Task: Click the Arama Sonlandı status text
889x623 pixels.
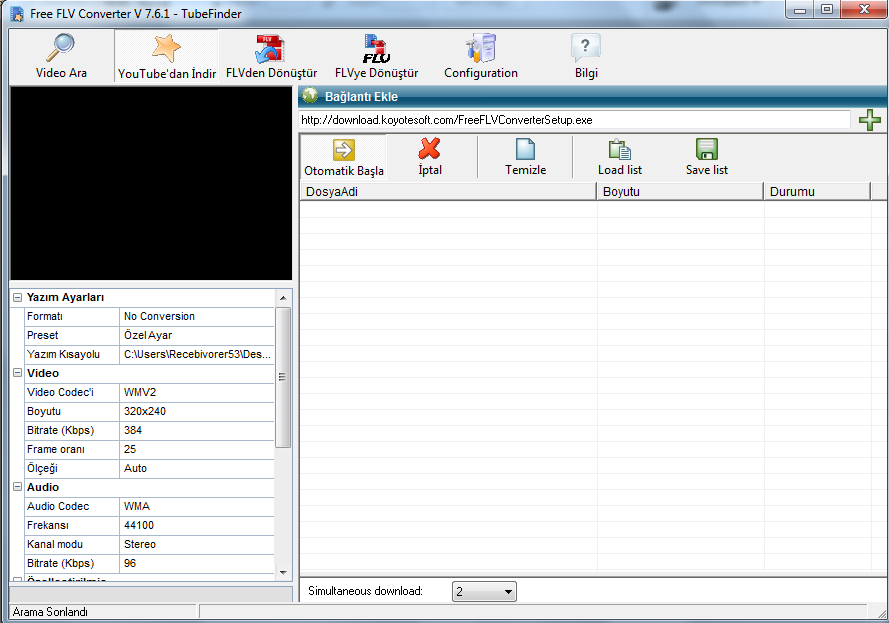Action: click(x=50, y=612)
